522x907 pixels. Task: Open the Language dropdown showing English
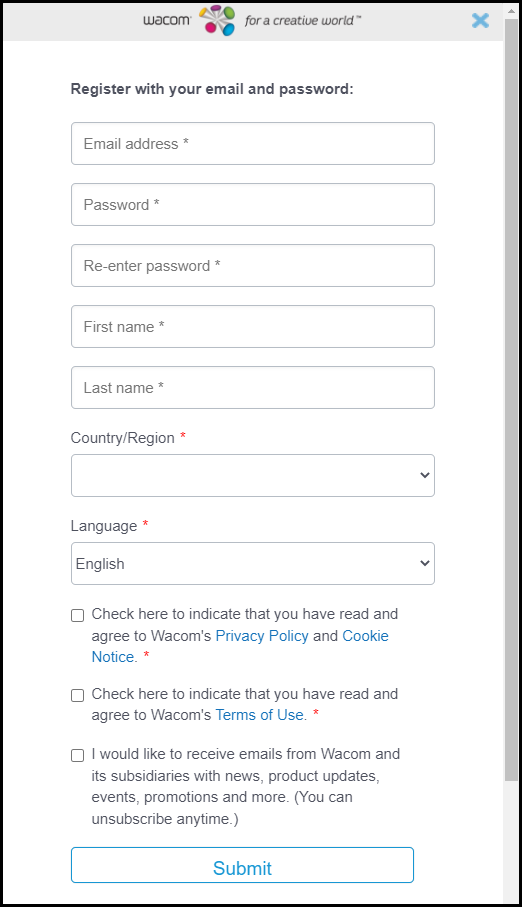[253, 563]
